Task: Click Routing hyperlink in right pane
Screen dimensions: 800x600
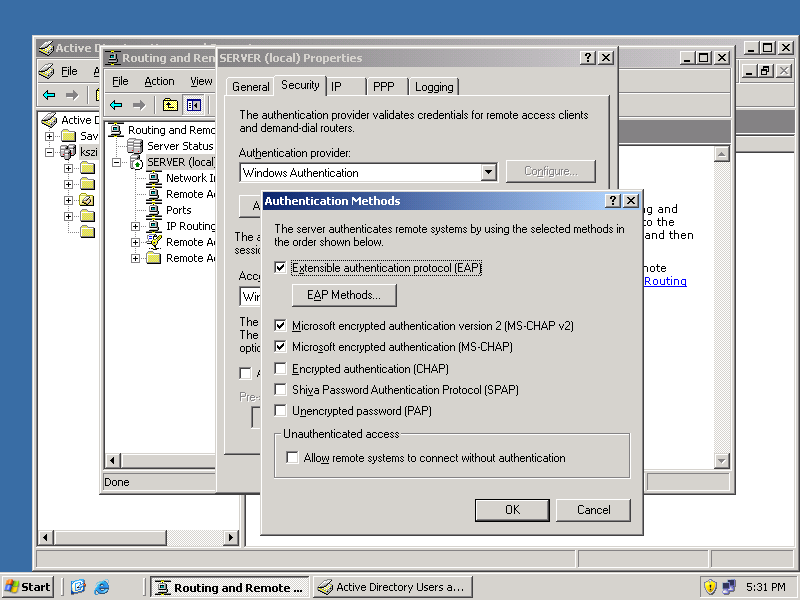Action: [665, 281]
